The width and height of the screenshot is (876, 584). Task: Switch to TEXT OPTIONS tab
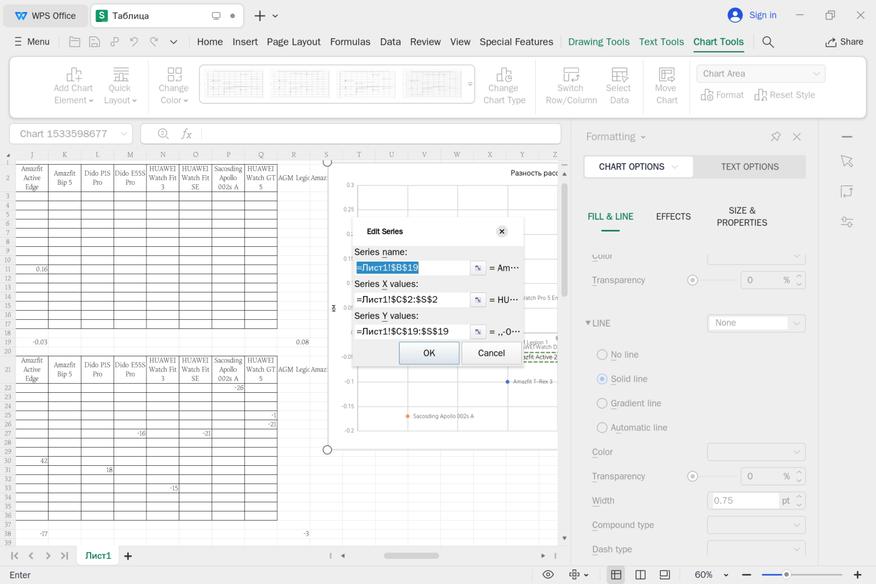pos(749,167)
